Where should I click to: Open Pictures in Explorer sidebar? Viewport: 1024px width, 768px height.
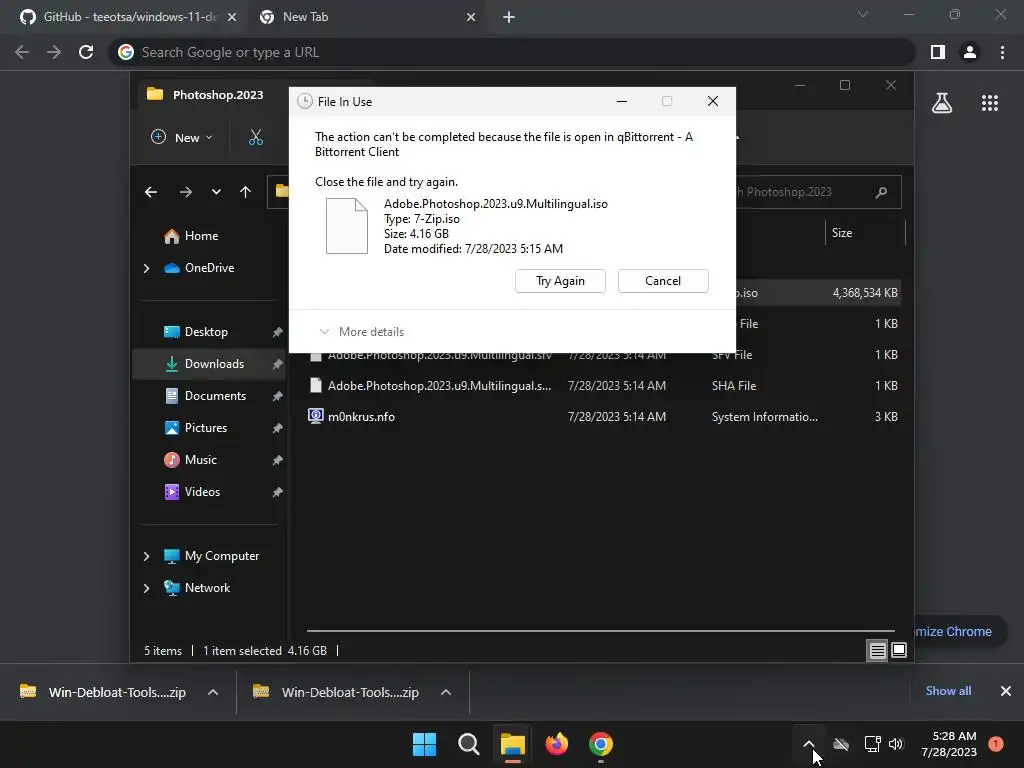195,428
